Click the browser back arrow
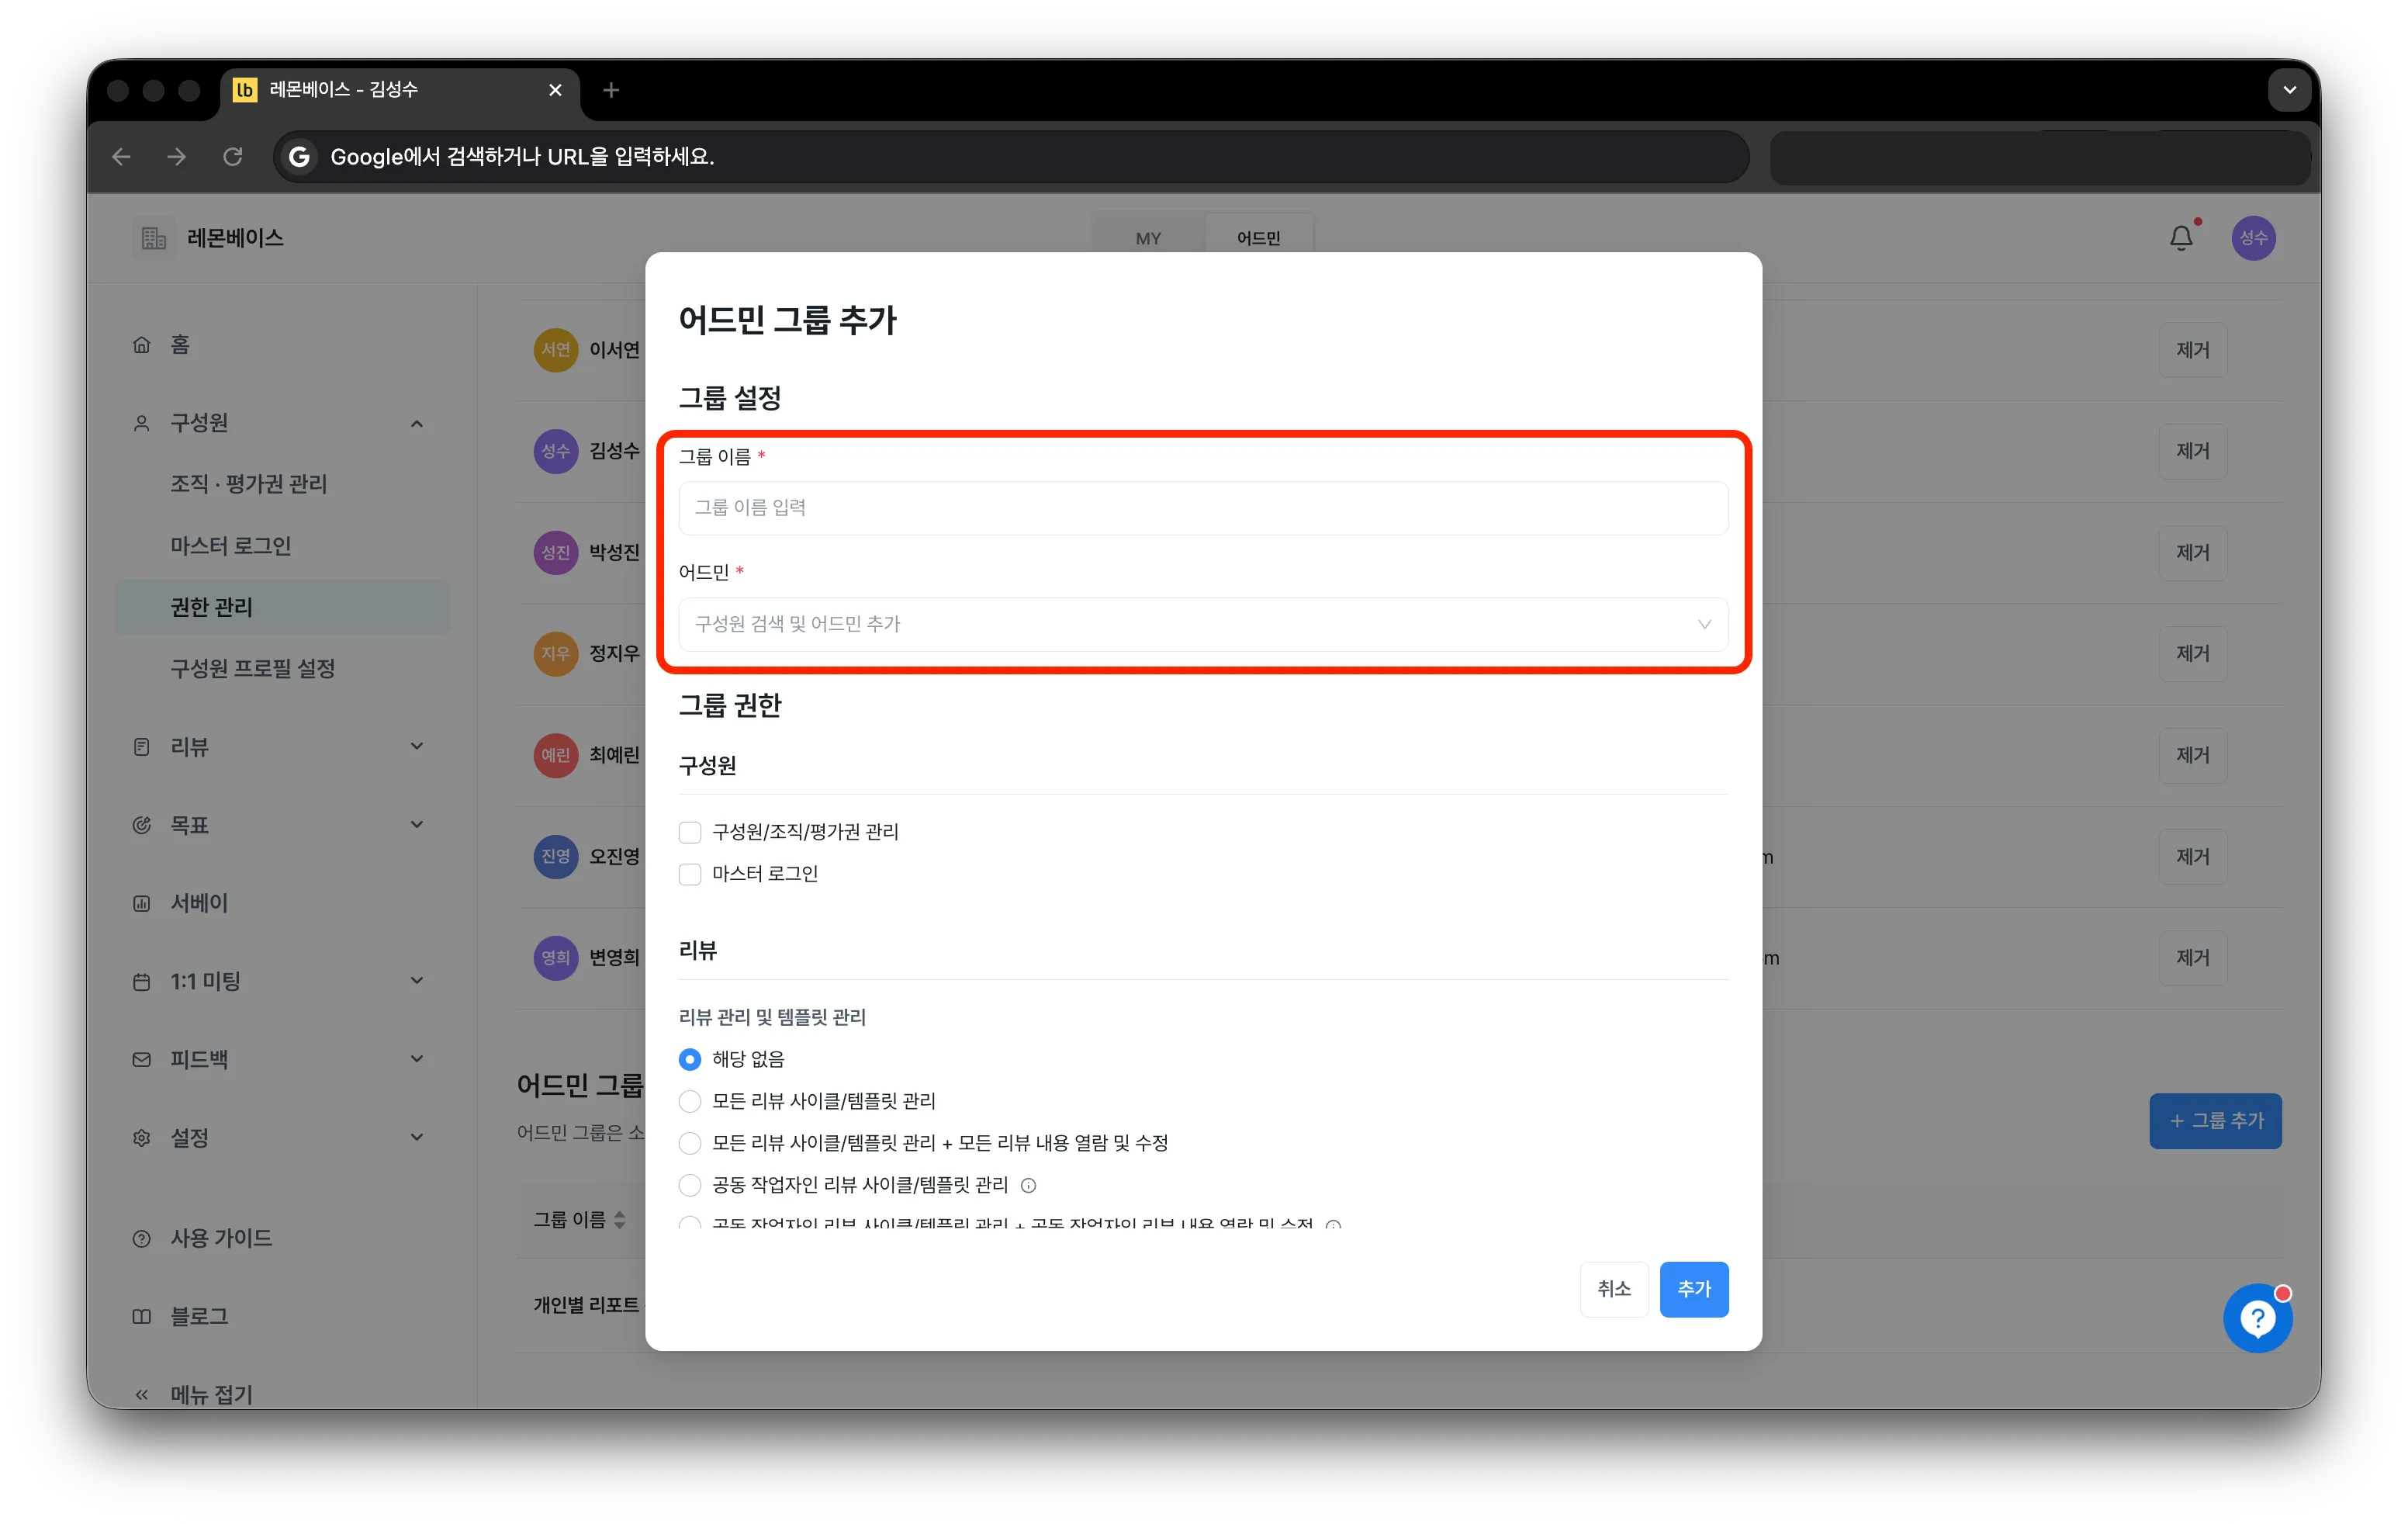Viewport: 2408px width, 1524px height. point(121,156)
